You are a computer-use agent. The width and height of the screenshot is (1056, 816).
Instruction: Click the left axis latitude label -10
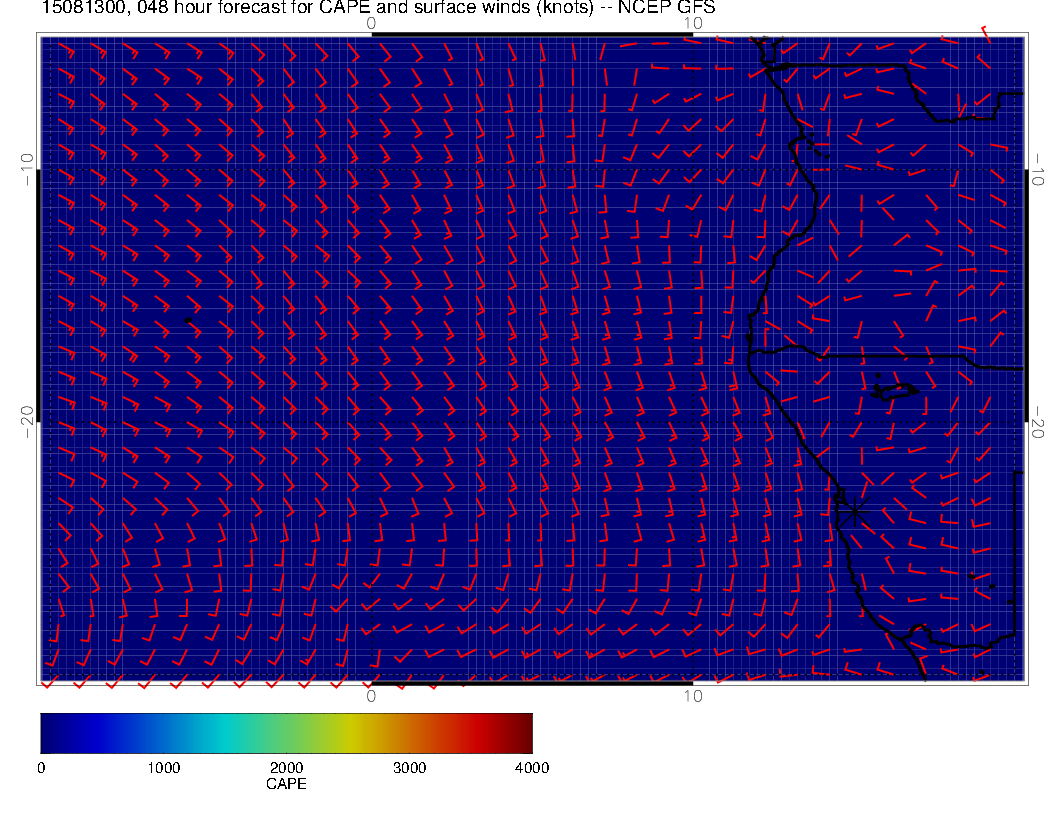(x=27, y=168)
